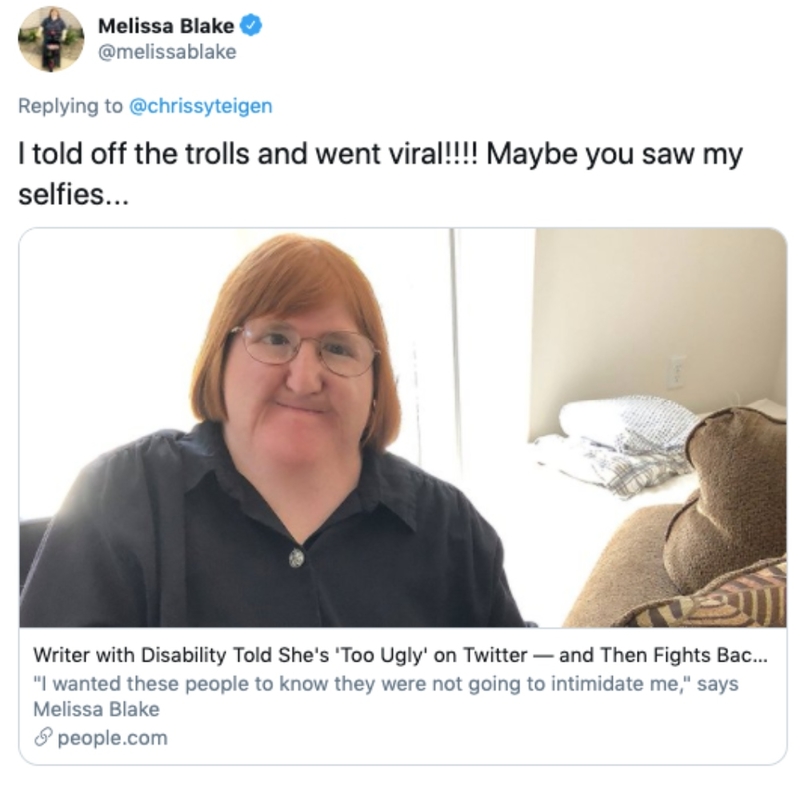Click the link chain icon
The width and height of the screenshot is (800, 800).
pyautogui.click(x=43, y=738)
